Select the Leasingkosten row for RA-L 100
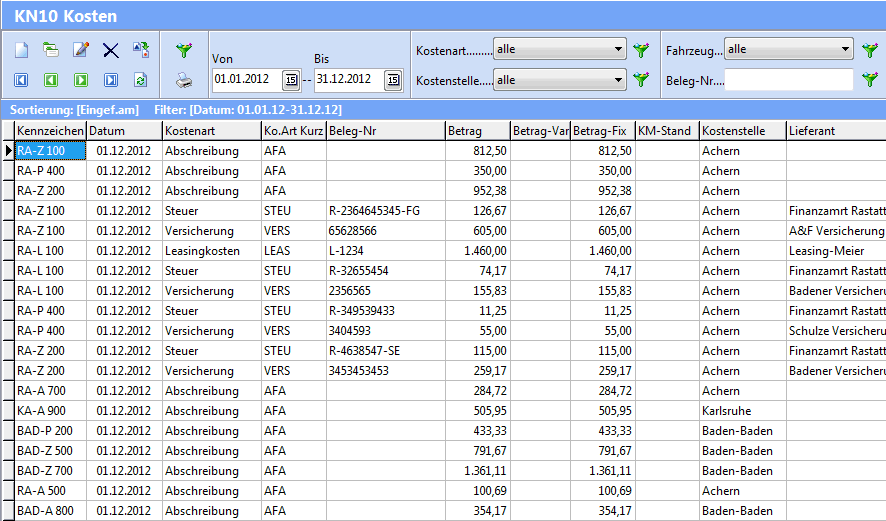 click(202, 251)
